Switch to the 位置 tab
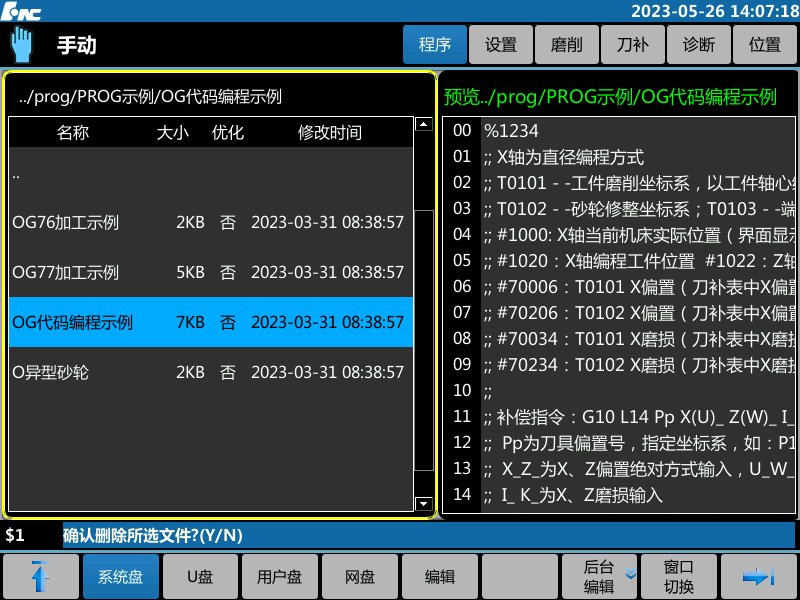The height and width of the screenshot is (600, 800). 765,45
